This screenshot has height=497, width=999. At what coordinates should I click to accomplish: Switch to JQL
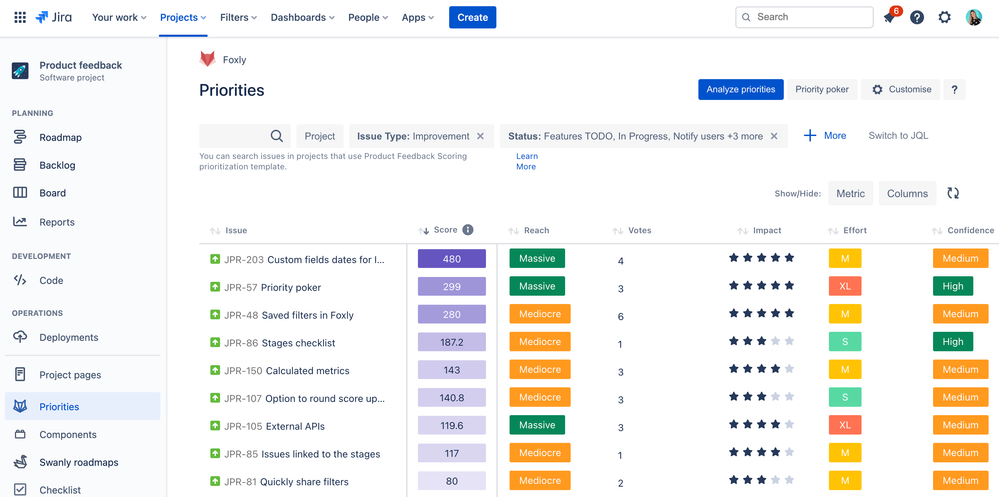(x=898, y=136)
